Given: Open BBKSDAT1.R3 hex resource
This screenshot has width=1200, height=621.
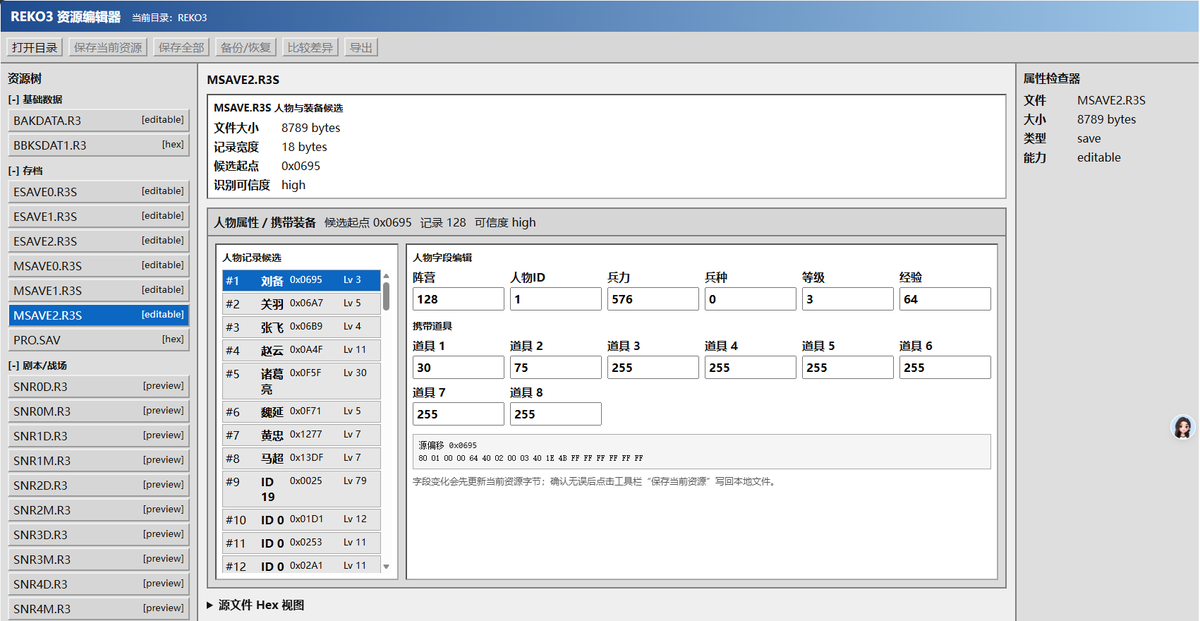Looking at the screenshot, I should [x=98, y=145].
